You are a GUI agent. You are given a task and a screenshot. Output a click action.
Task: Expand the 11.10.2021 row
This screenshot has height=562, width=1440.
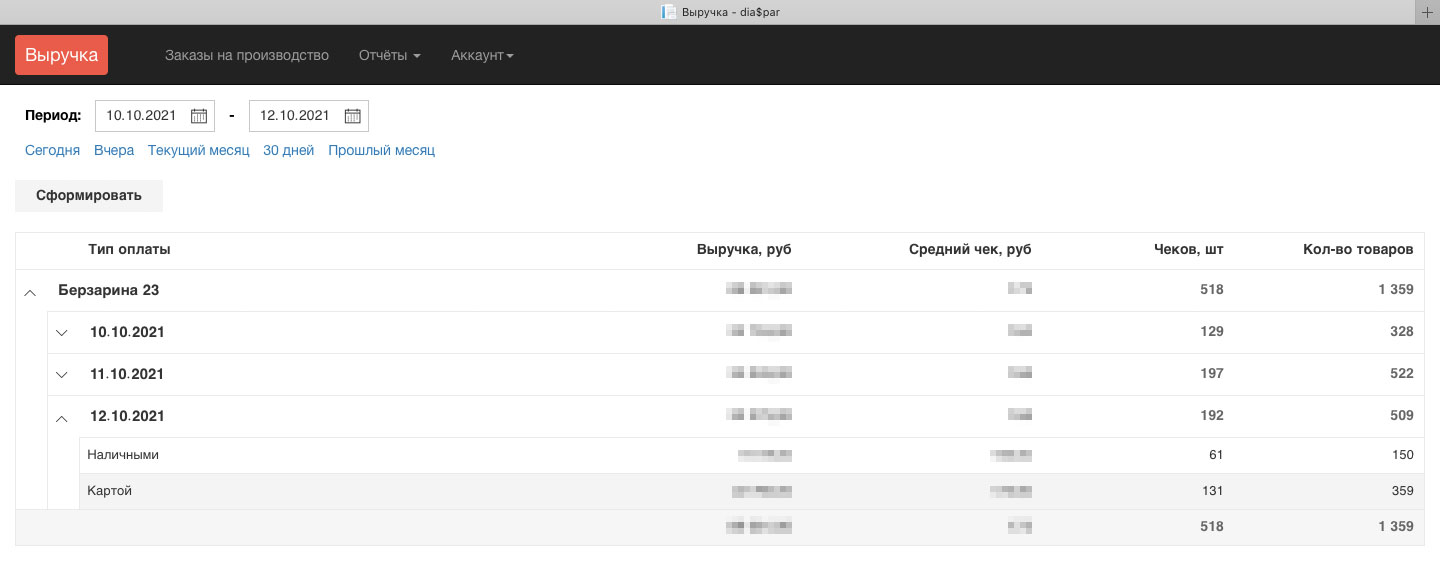click(x=62, y=375)
